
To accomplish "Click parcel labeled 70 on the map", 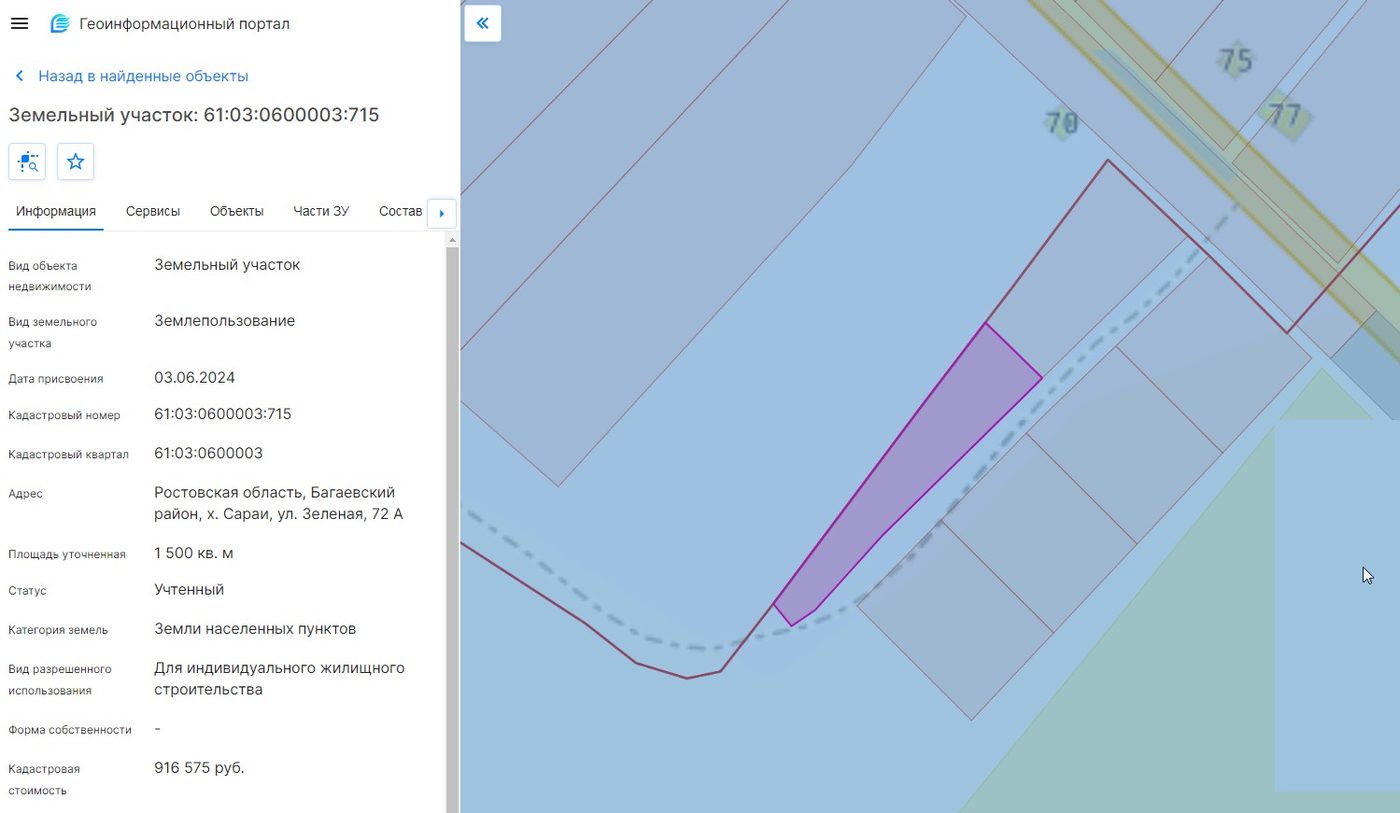I will pyautogui.click(x=1061, y=123).
